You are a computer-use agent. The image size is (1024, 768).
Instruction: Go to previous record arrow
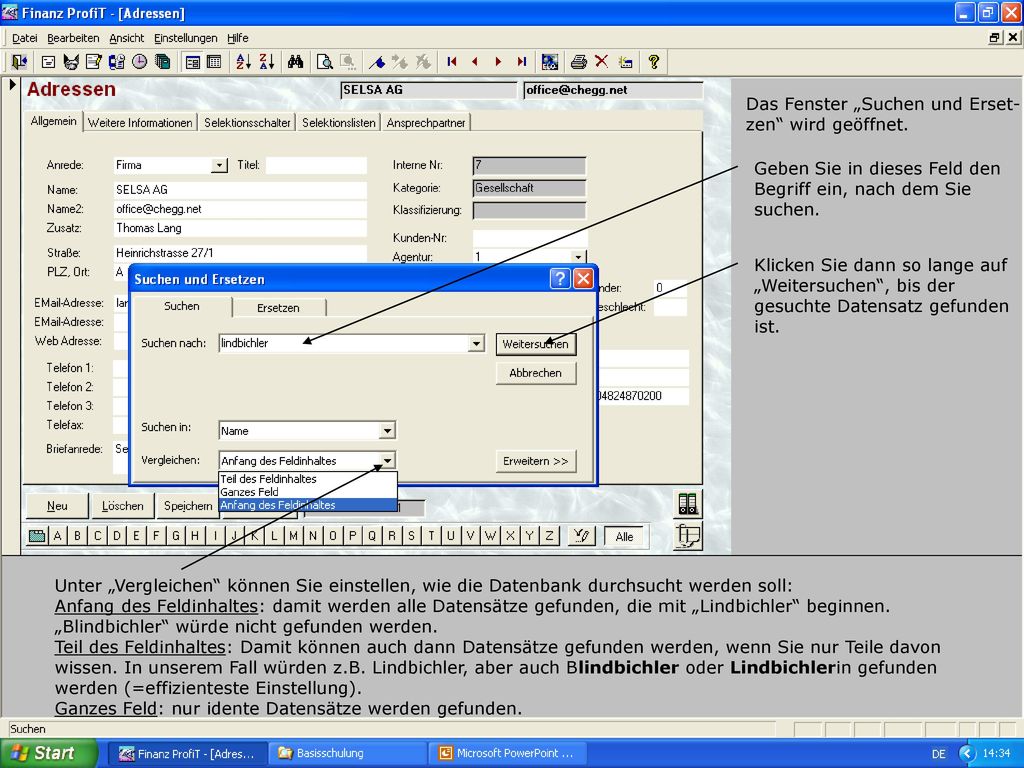475,62
